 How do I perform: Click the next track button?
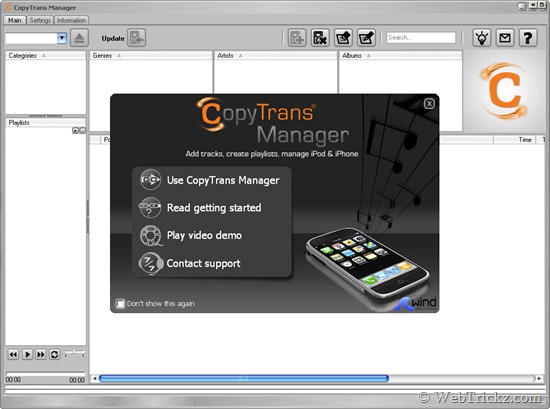(x=41, y=354)
